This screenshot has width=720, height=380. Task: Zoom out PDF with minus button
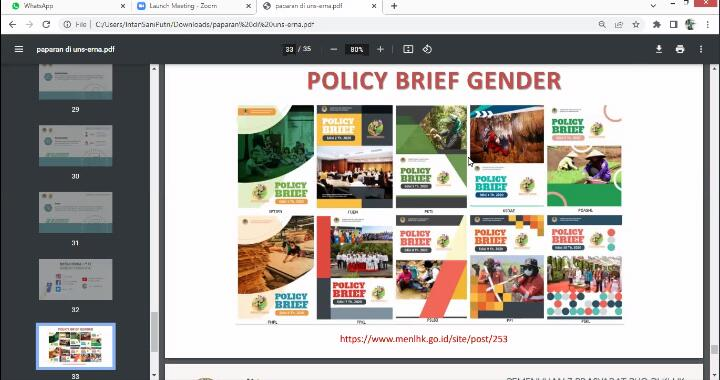[334, 49]
